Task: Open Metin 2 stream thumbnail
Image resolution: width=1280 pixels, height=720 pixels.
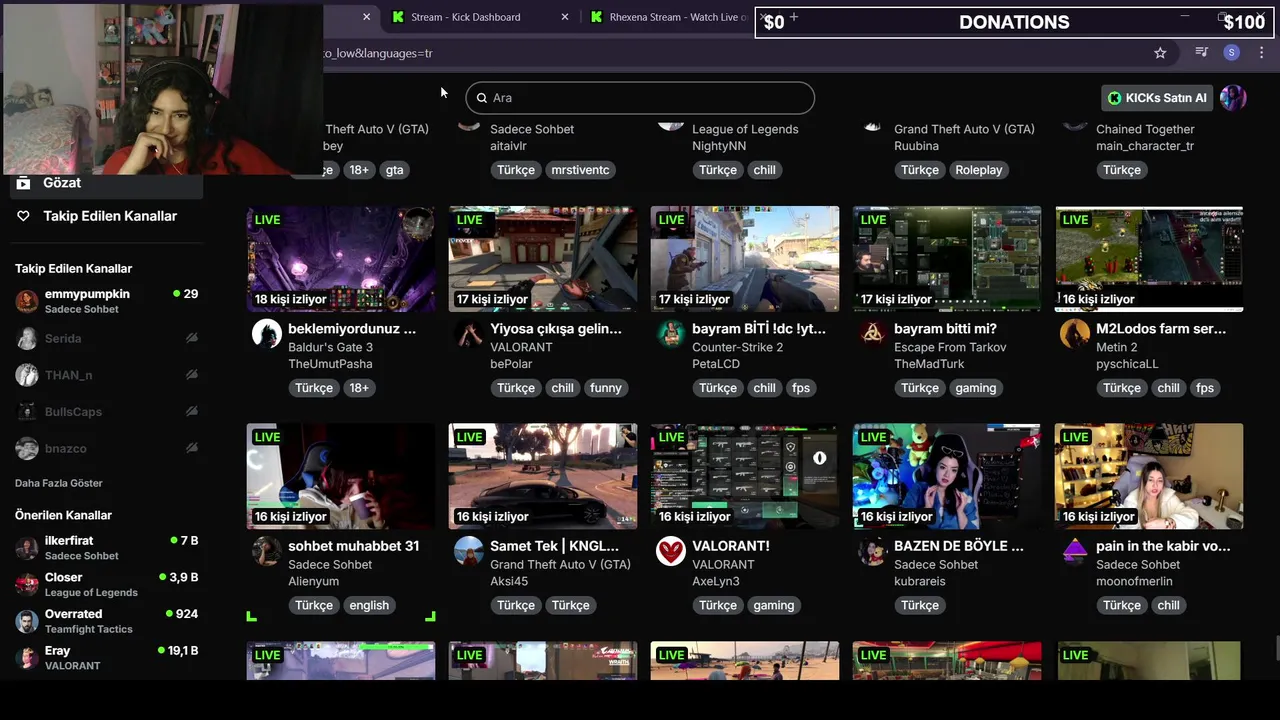Action: coord(1149,259)
